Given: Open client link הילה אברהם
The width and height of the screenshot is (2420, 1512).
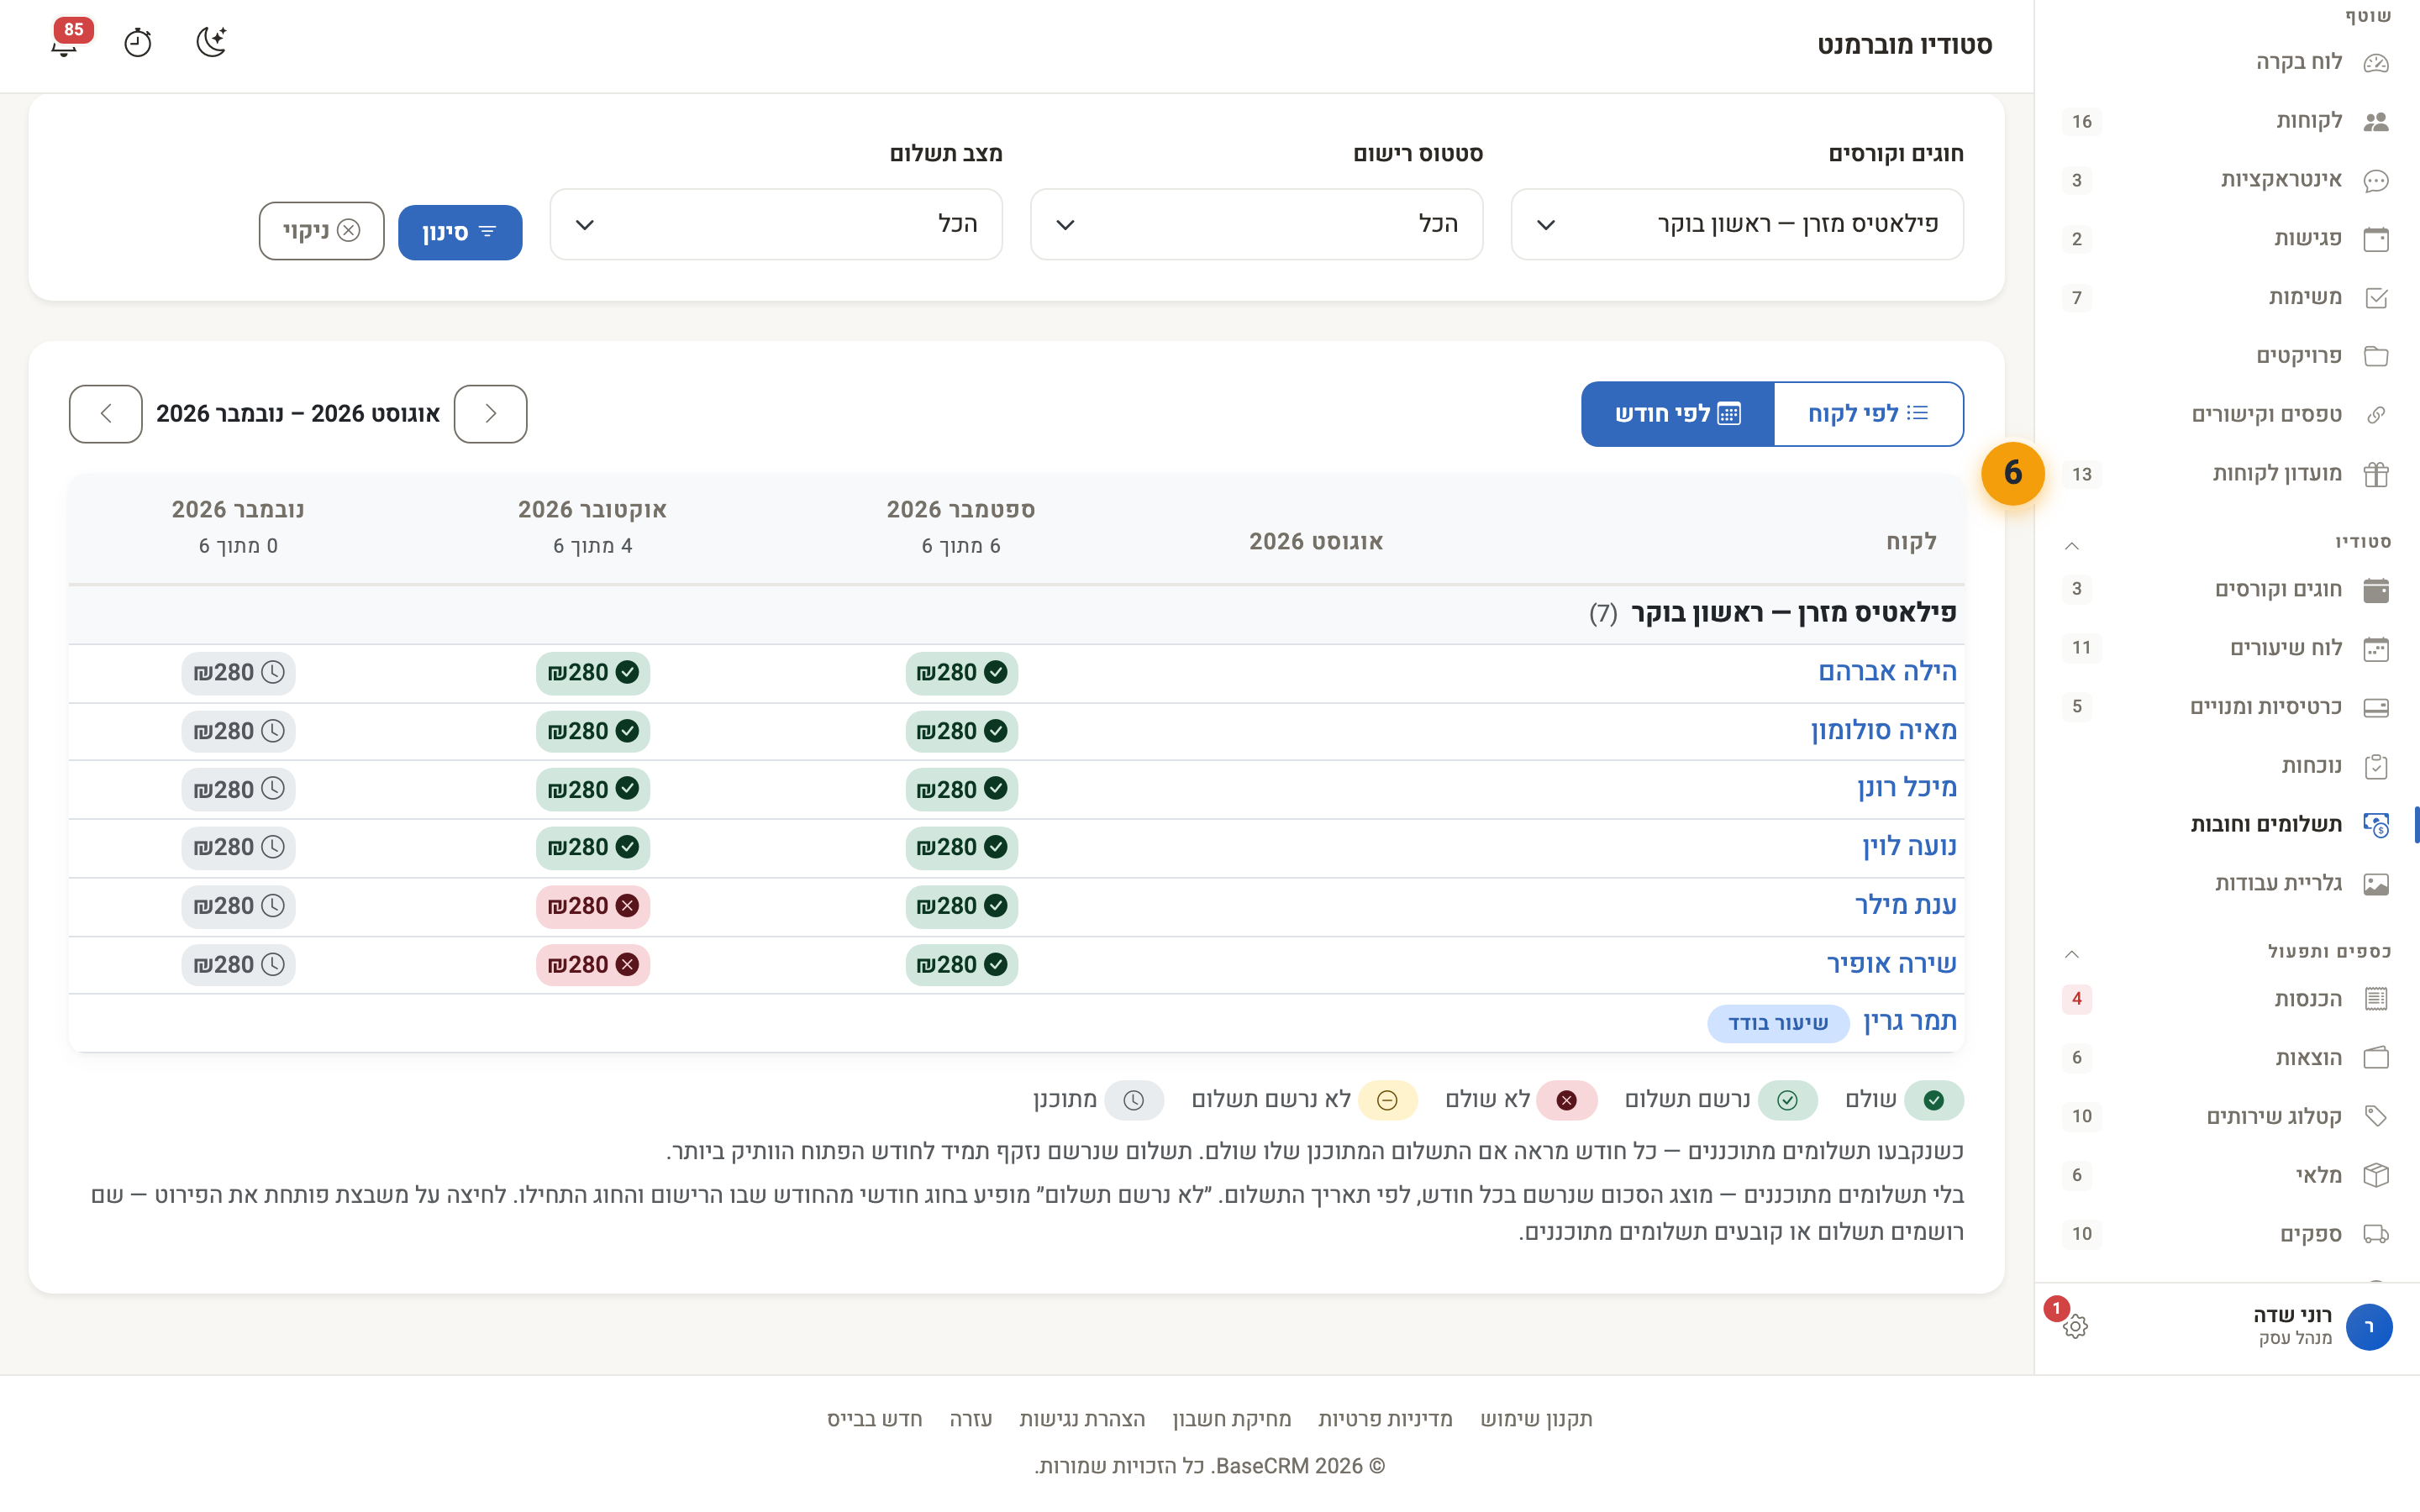Looking at the screenshot, I should click(1887, 672).
